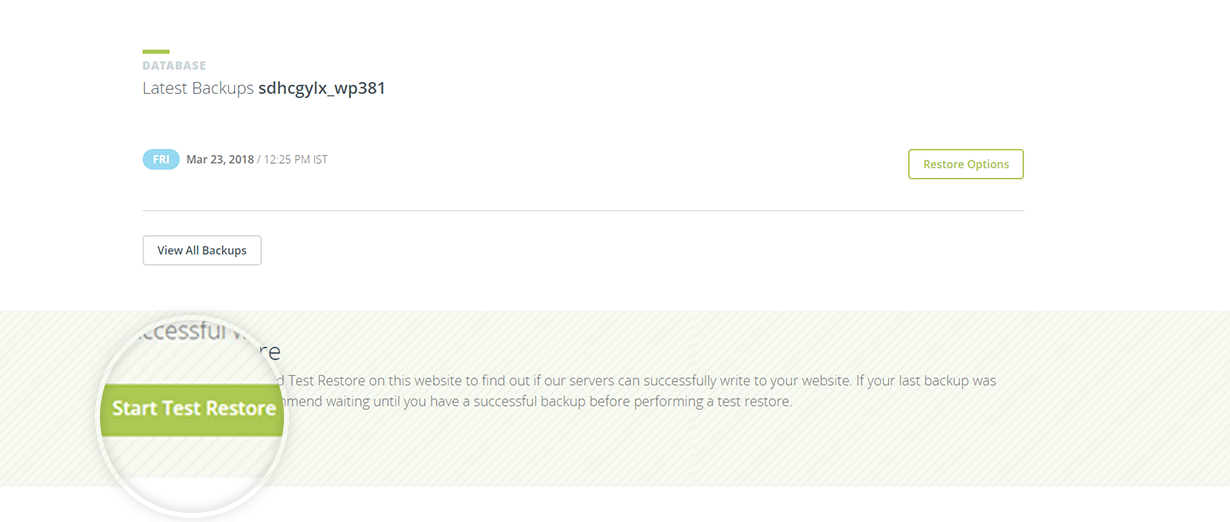Select the database name sdhcgylx_wp381

(x=322, y=88)
